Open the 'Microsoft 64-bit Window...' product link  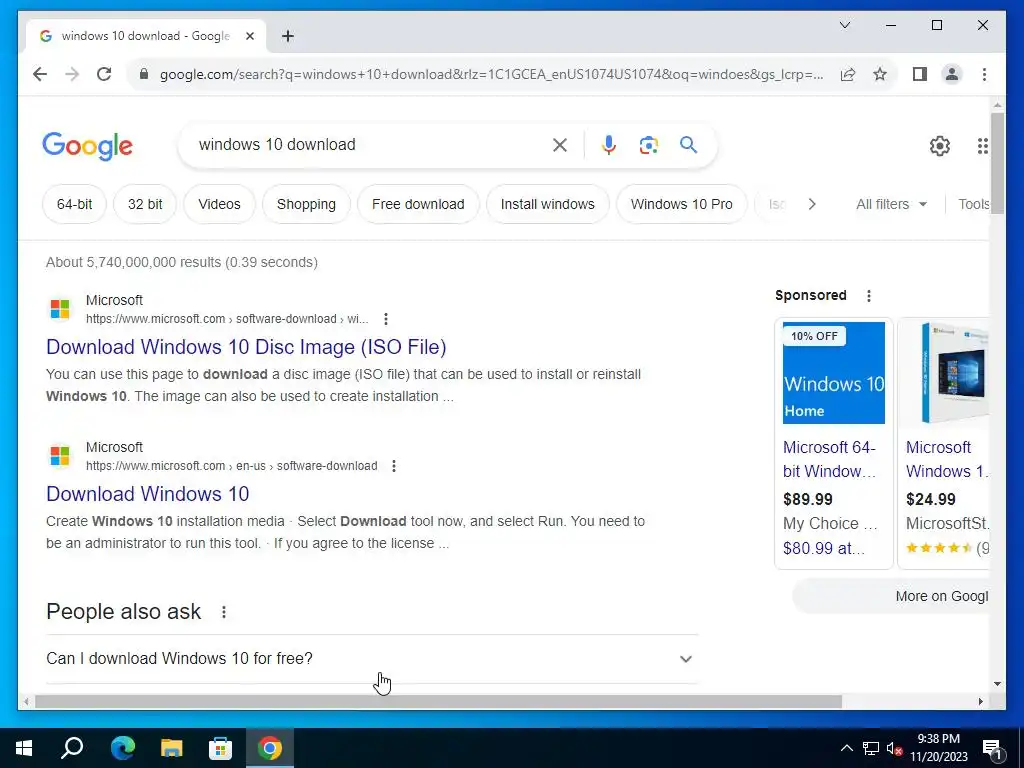(829, 459)
